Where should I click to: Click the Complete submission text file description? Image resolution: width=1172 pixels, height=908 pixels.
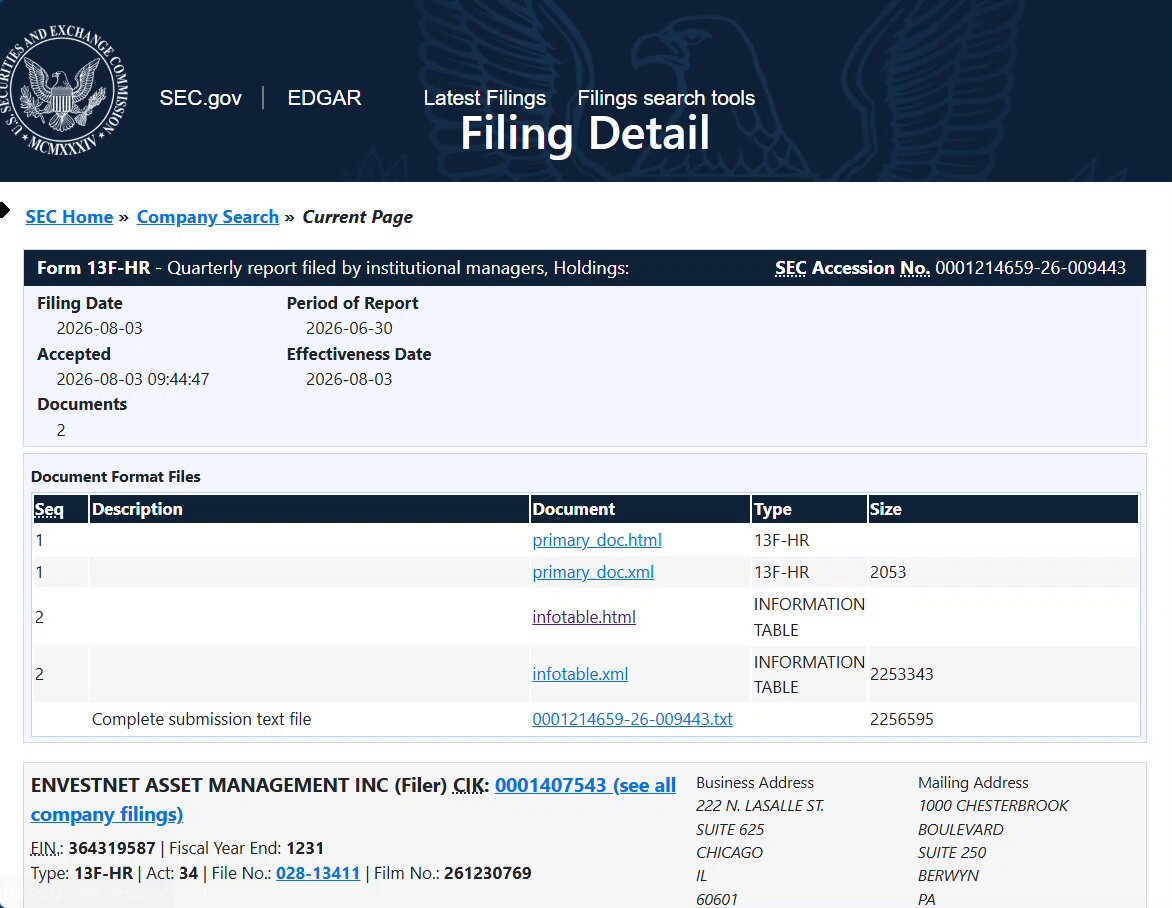click(202, 719)
